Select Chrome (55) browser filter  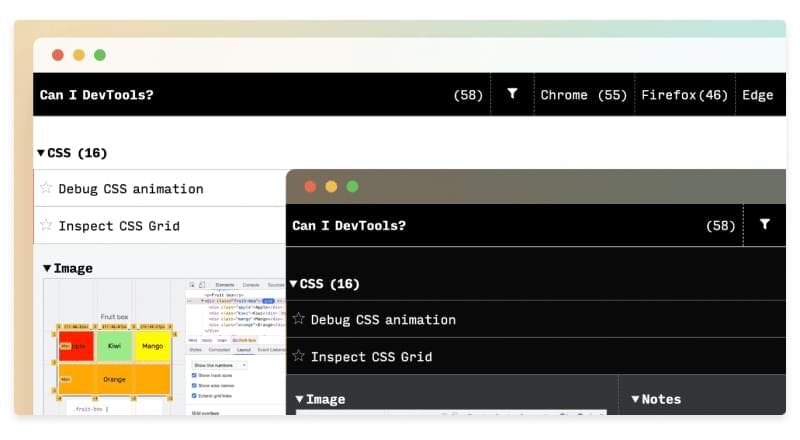pos(584,95)
